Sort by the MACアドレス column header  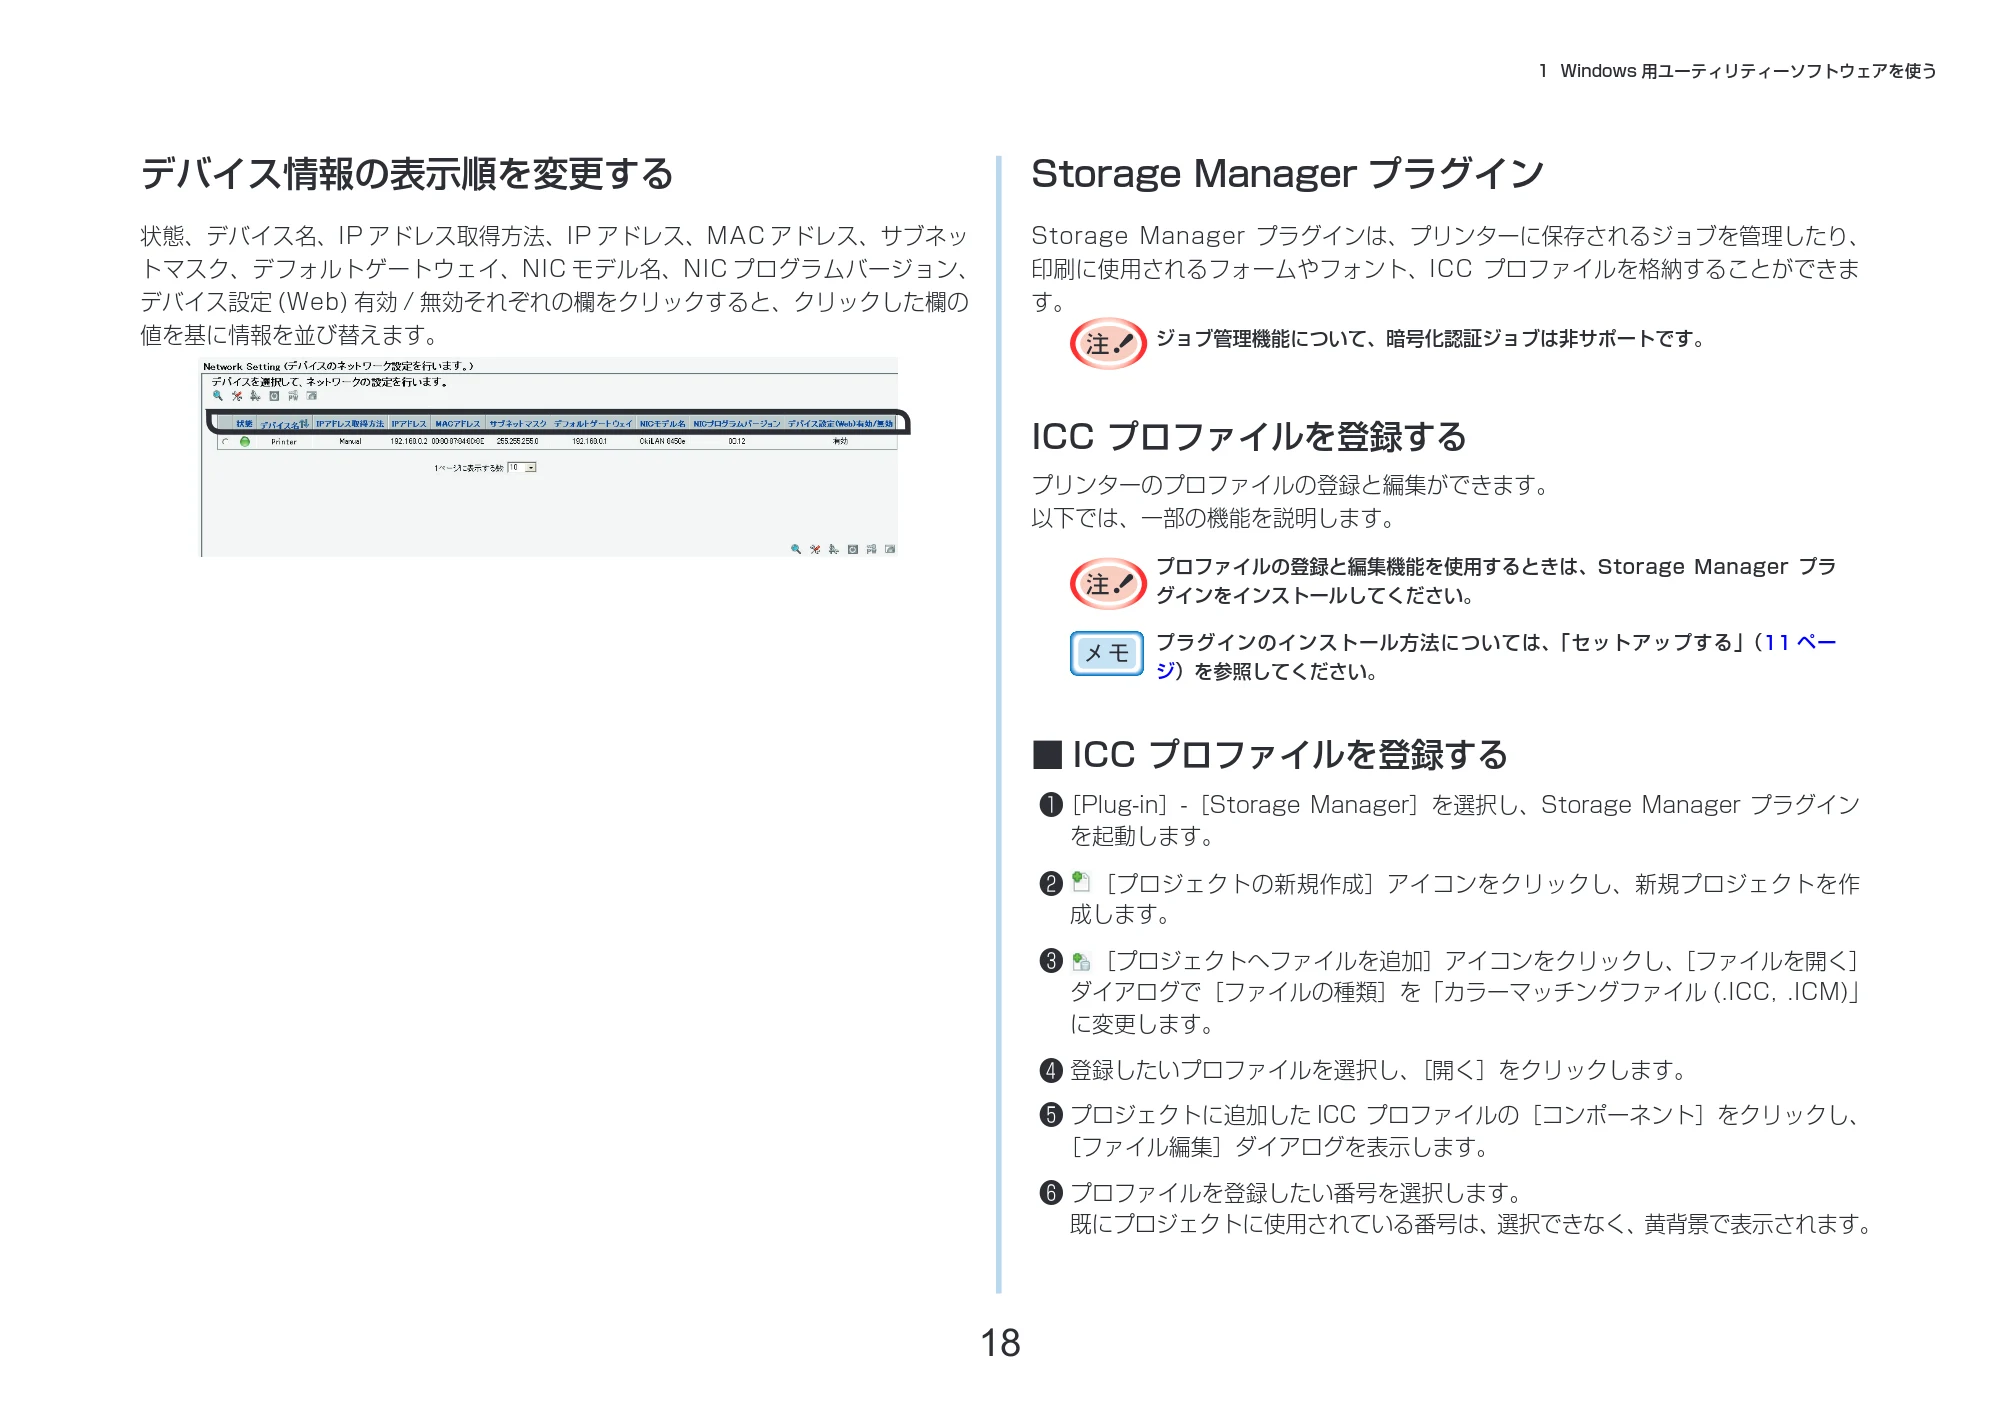(458, 423)
